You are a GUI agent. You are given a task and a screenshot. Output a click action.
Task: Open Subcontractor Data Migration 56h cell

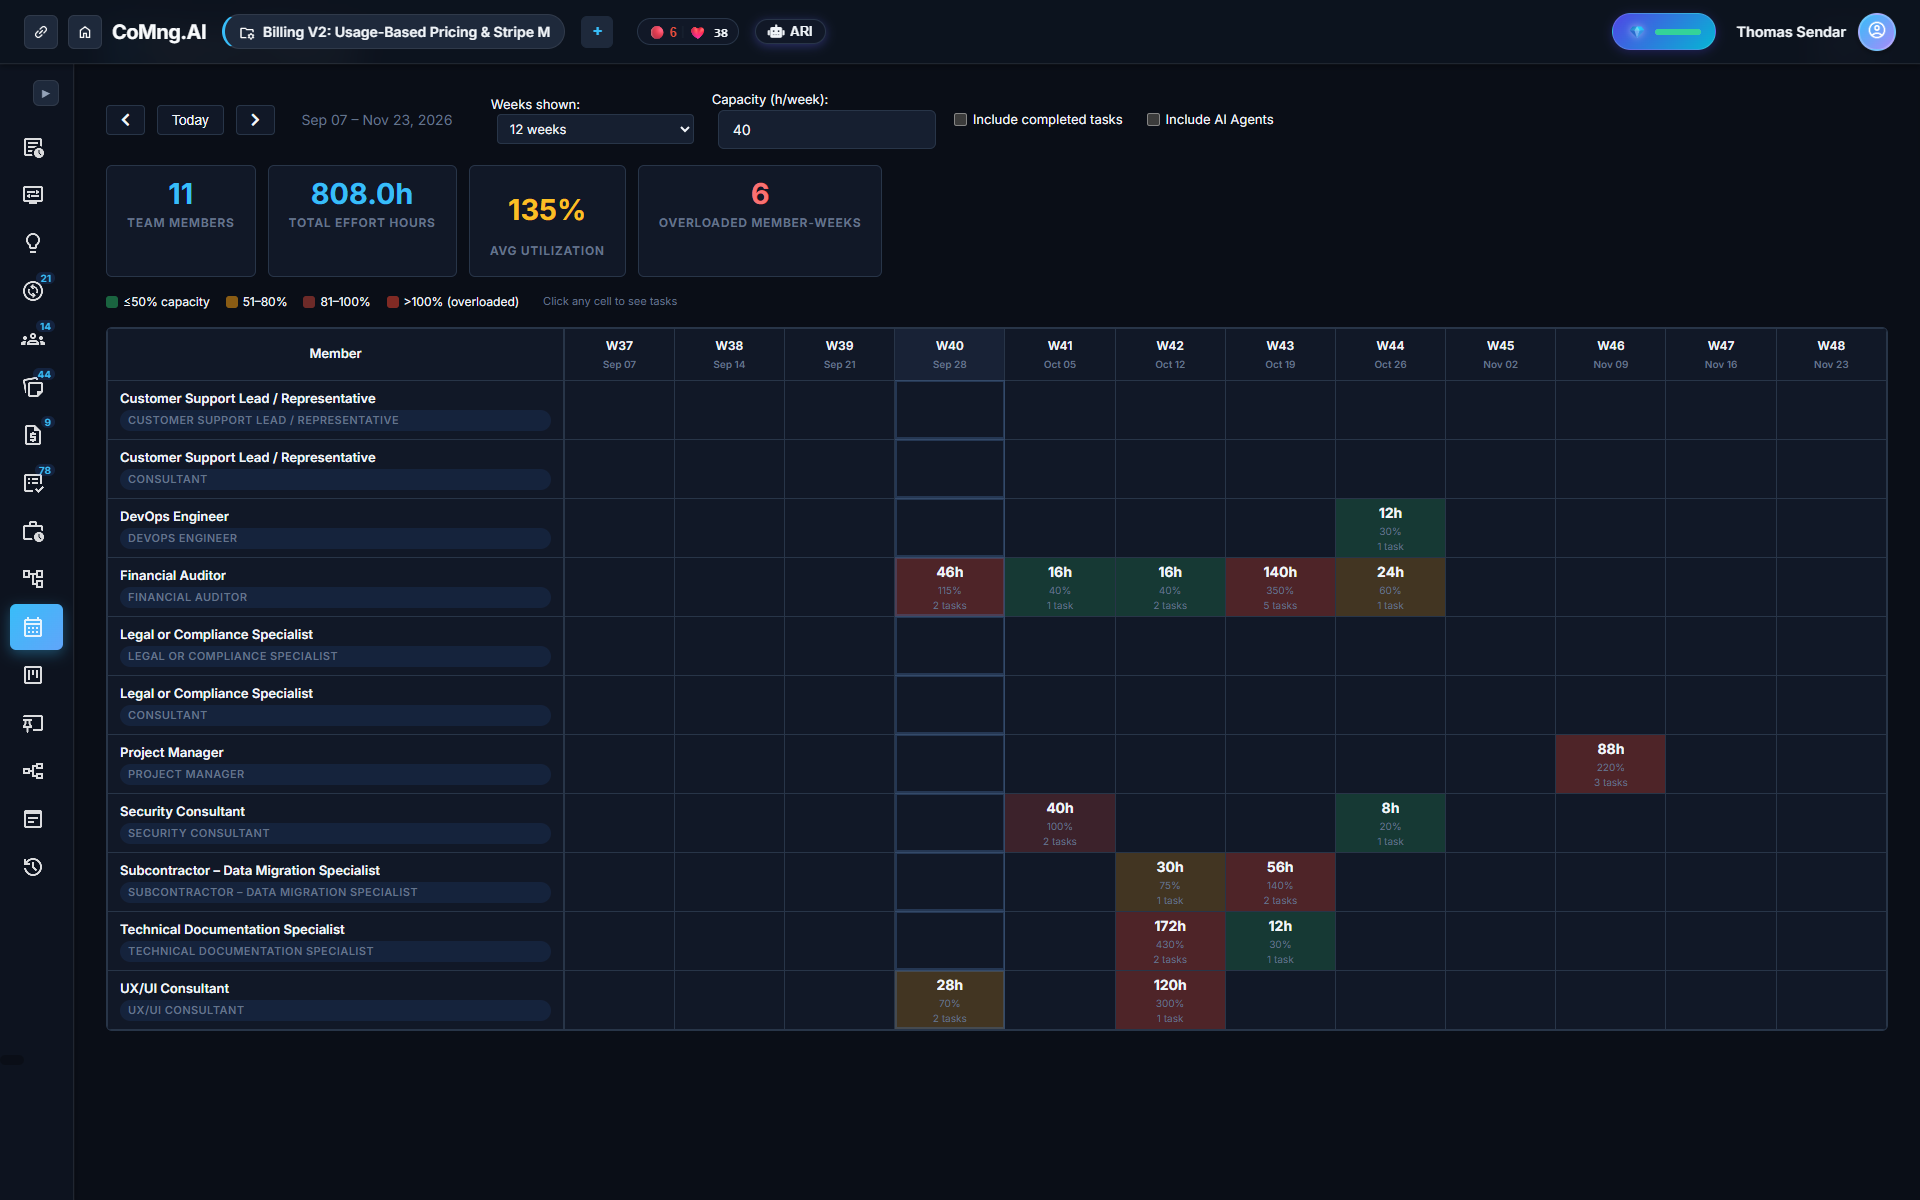pos(1280,882)
